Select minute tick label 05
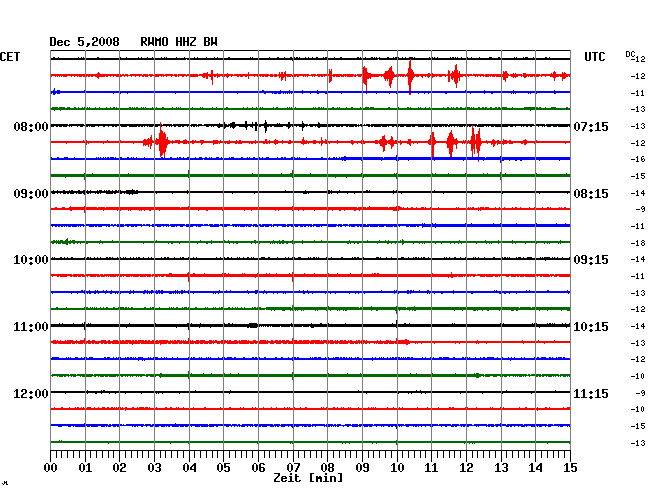 (x=223, y=468)
